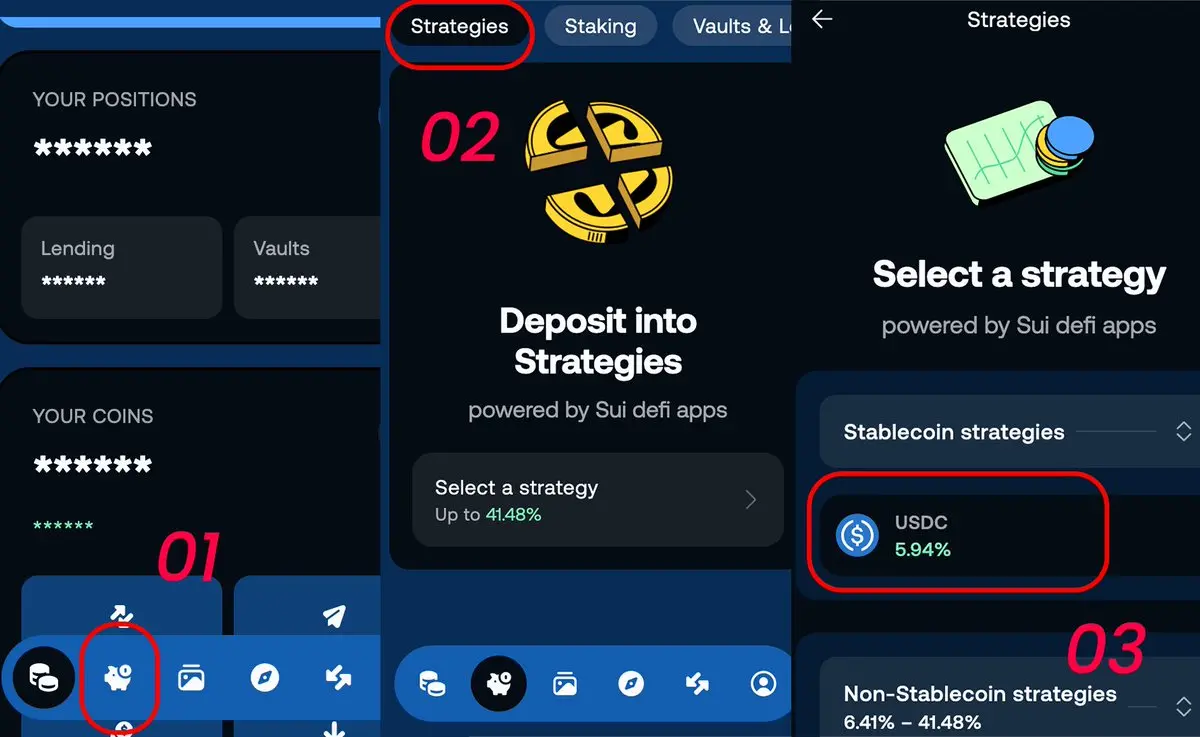Tap the coins icon in left panel nav
Viewport: 1200px width, 737px height.
click(43, 679)
